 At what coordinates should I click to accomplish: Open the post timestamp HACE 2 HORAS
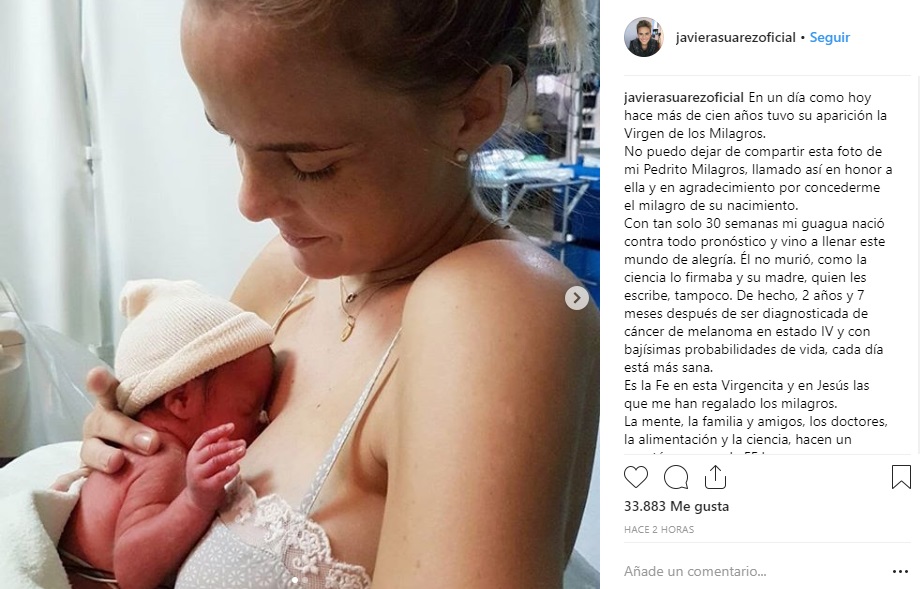[x=659, y=530]
